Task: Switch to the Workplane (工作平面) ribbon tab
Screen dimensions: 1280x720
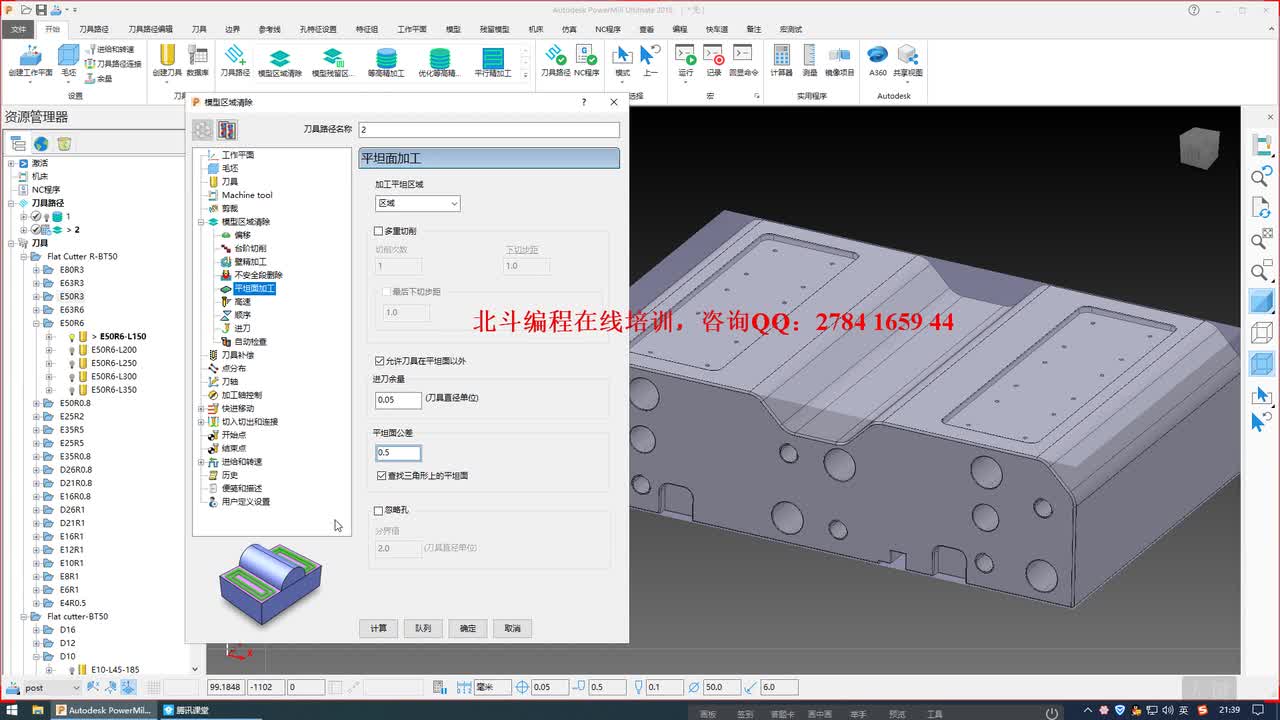Action: (x=411, y=29)
